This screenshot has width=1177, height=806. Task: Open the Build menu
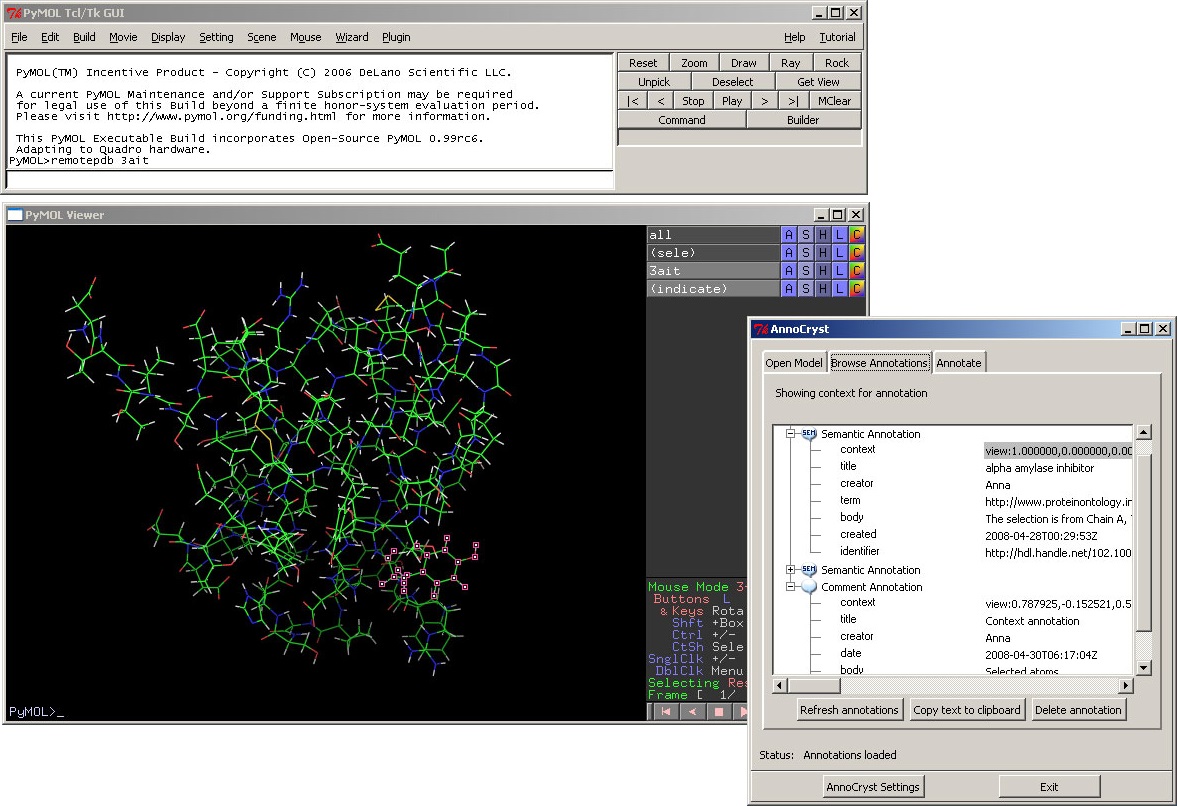(84, 37)
